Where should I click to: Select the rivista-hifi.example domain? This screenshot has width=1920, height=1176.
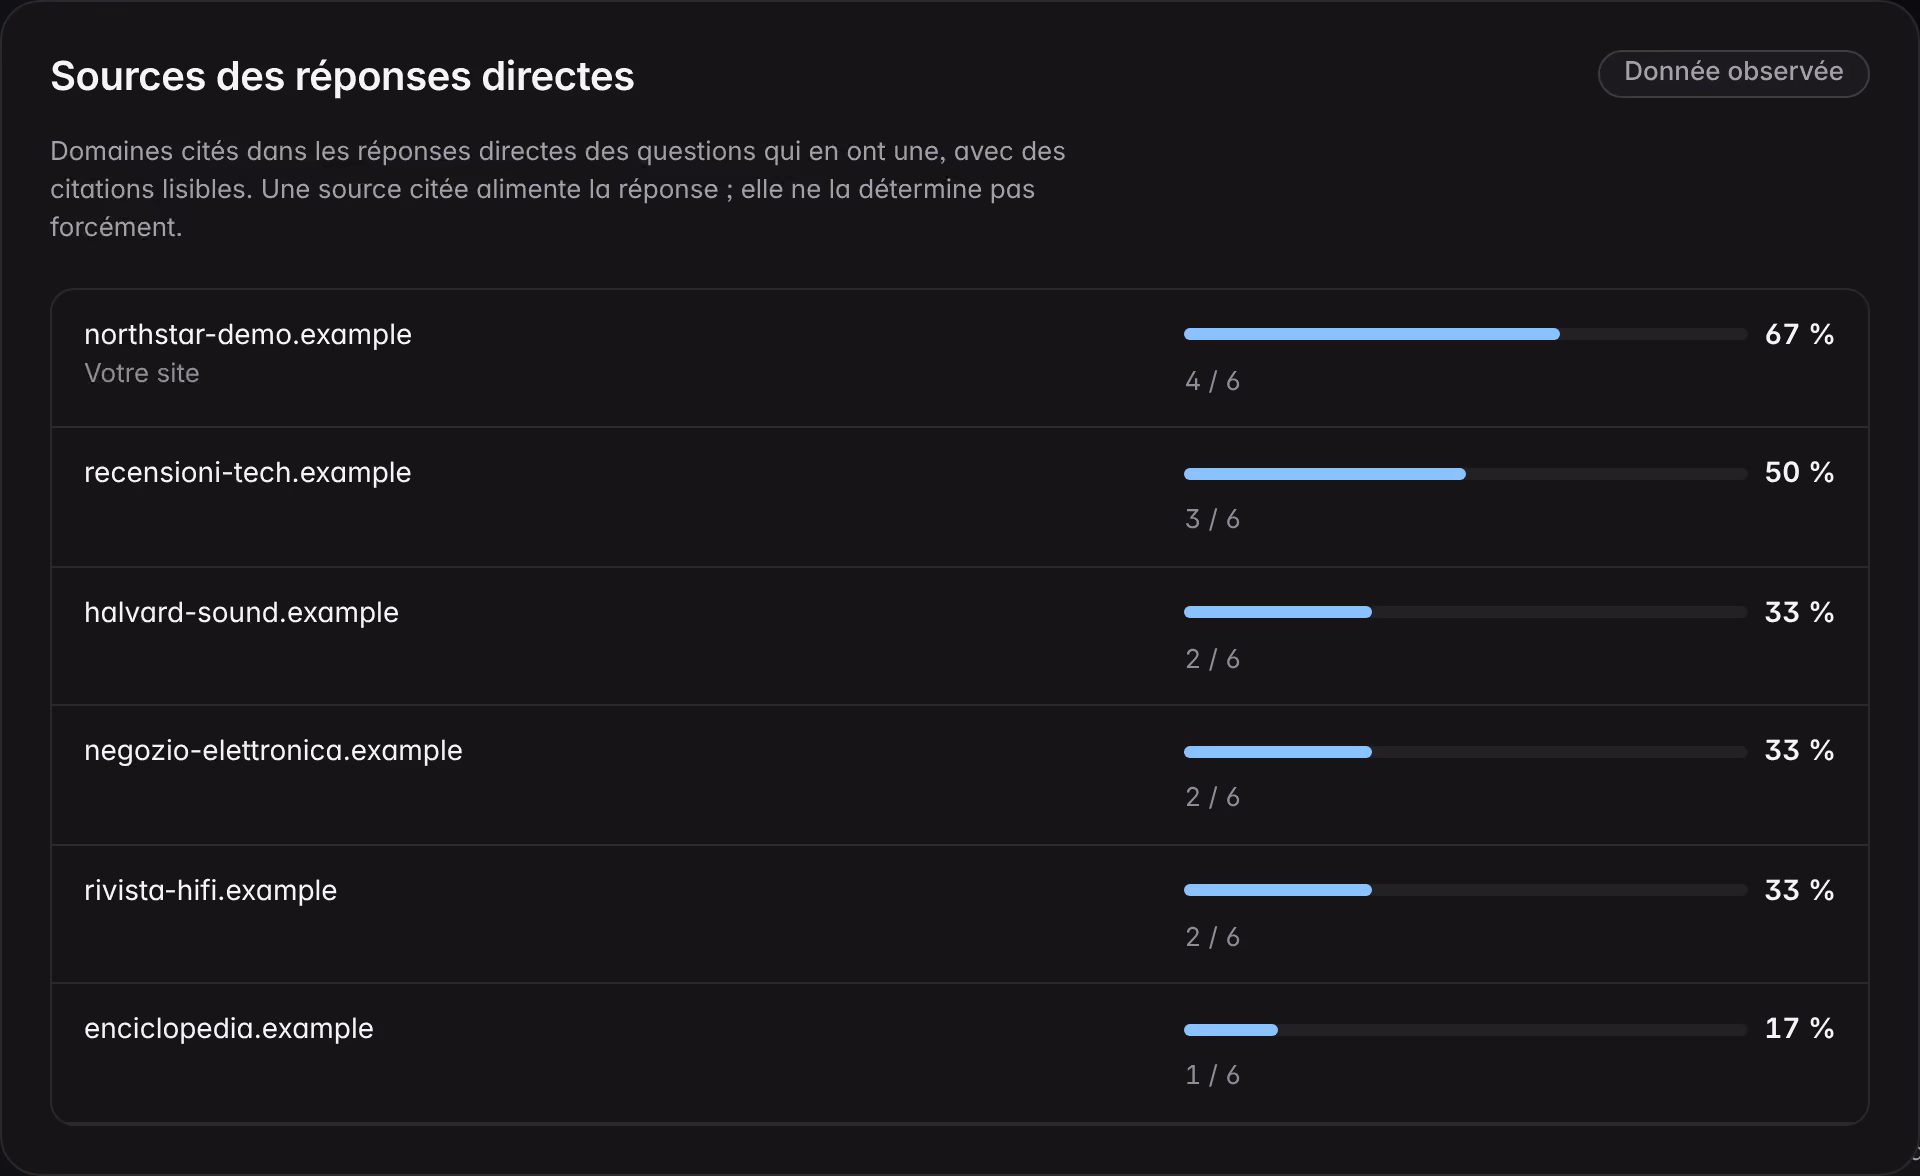pyautogui.click(x=210, y=890)
